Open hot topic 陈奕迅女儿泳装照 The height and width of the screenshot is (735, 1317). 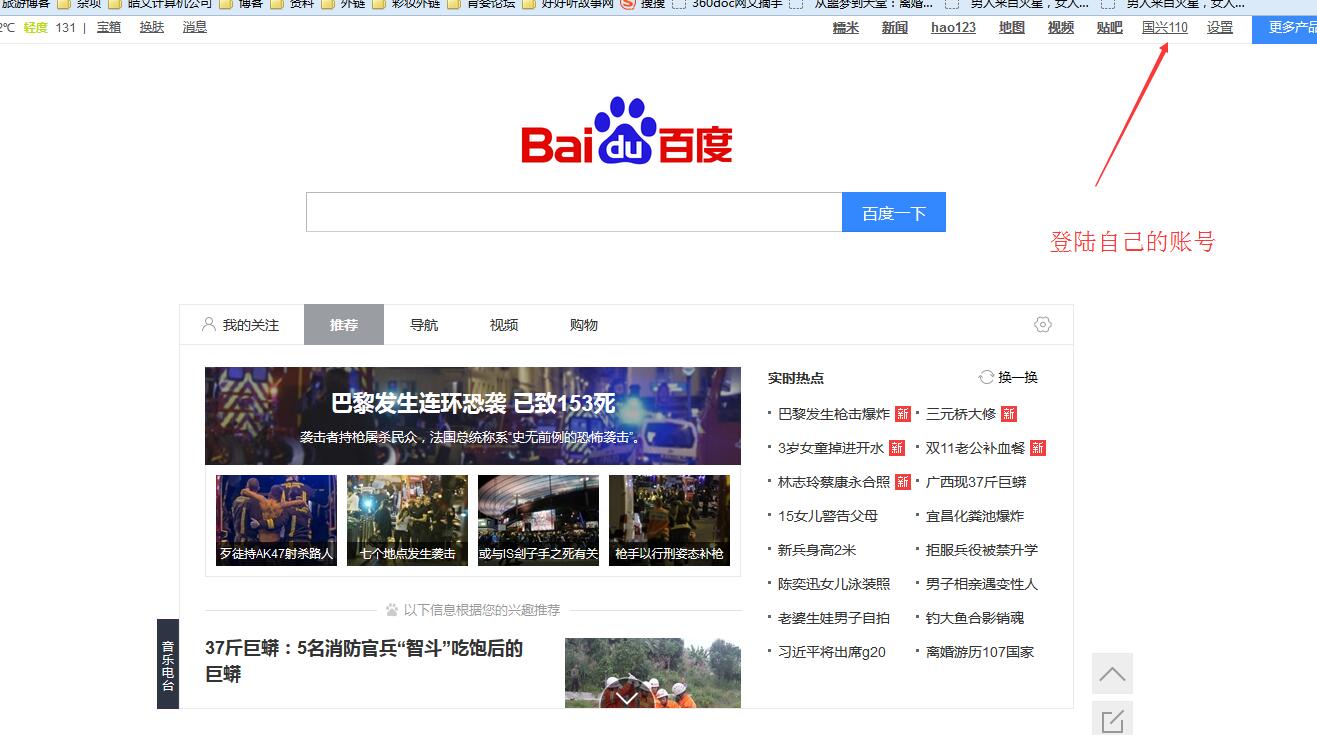point(834,584)
